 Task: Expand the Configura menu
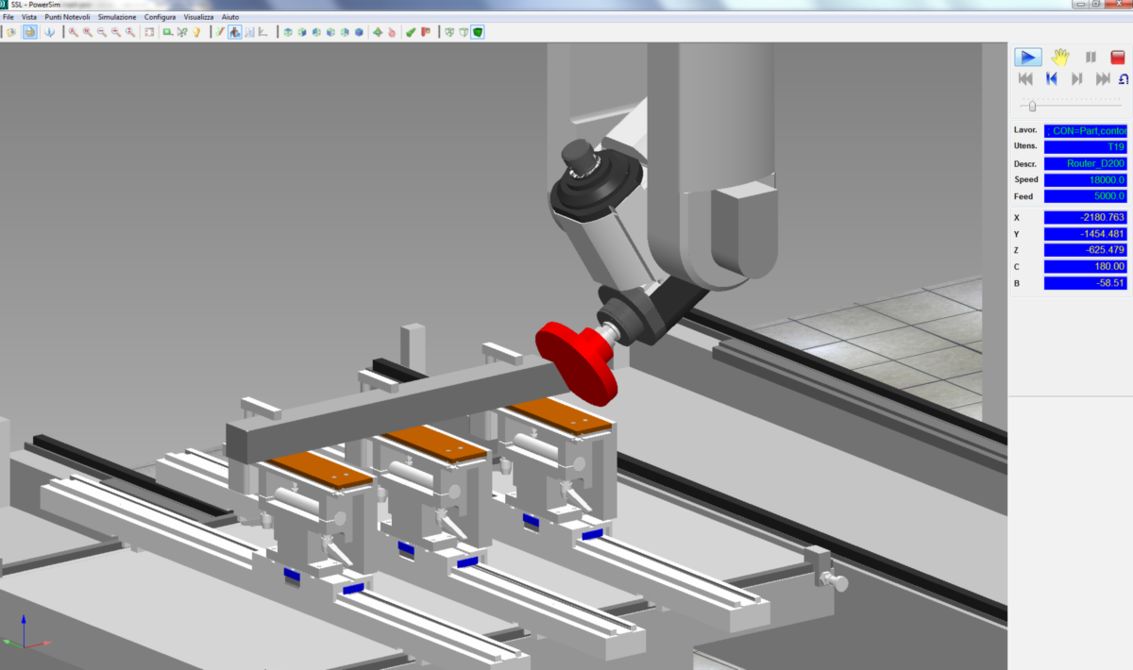160,17
